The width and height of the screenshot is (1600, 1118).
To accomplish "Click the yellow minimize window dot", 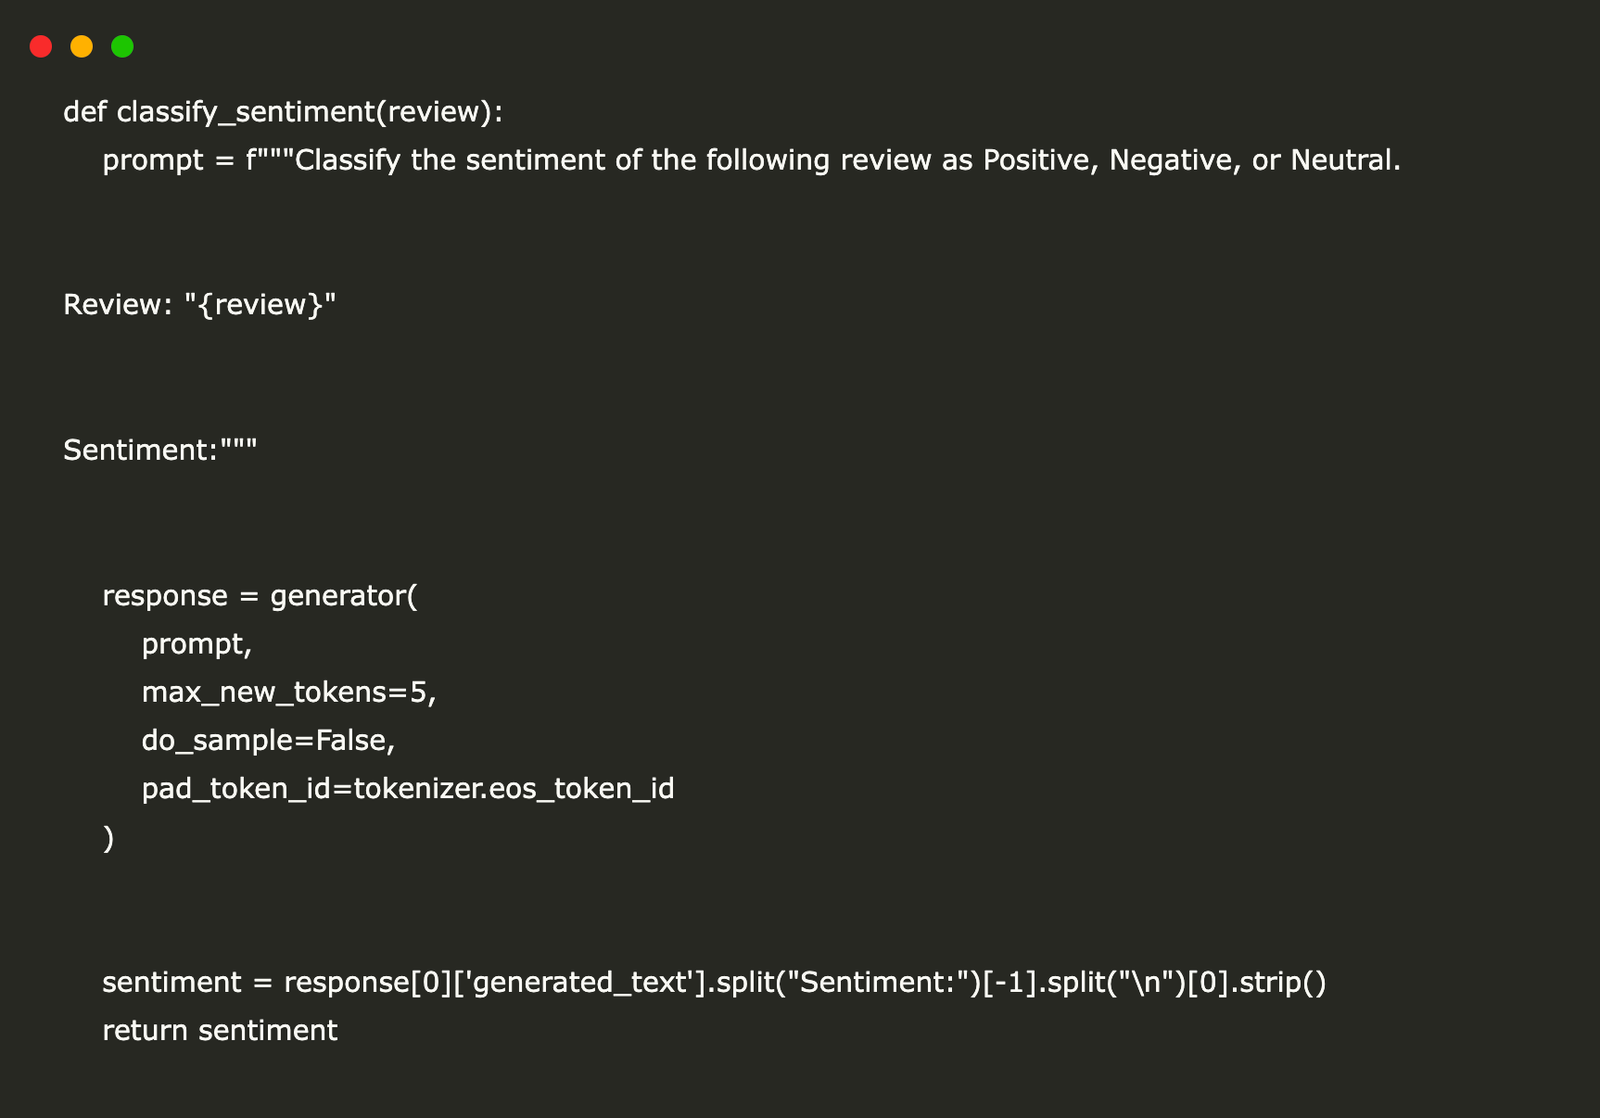I will (x=82, y=46).
